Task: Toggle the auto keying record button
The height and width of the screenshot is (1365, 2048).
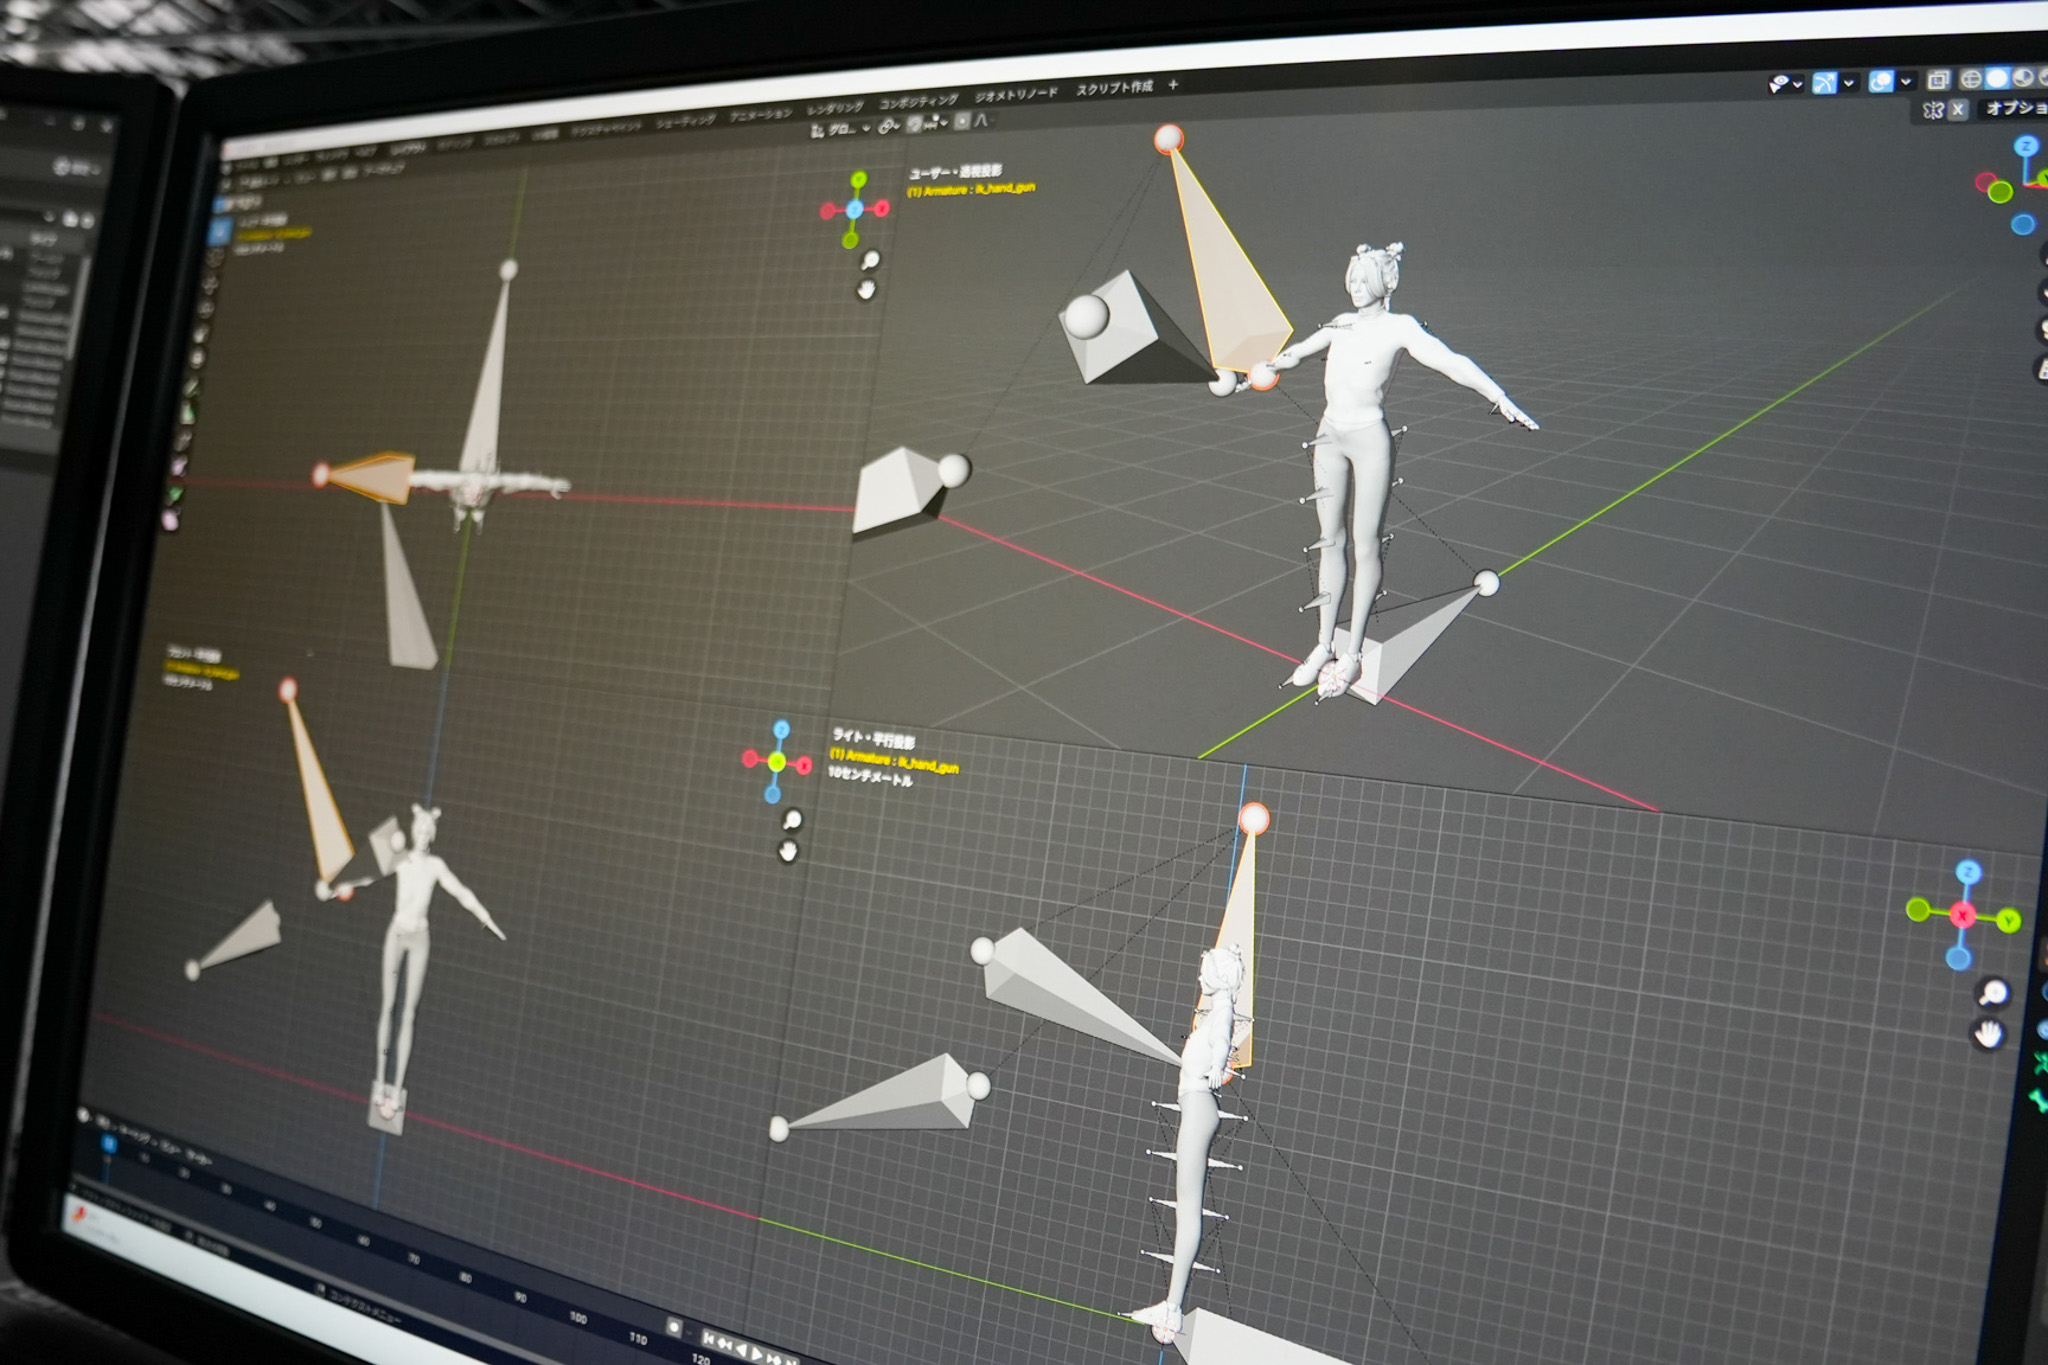Action: [x=674, y=1327]
